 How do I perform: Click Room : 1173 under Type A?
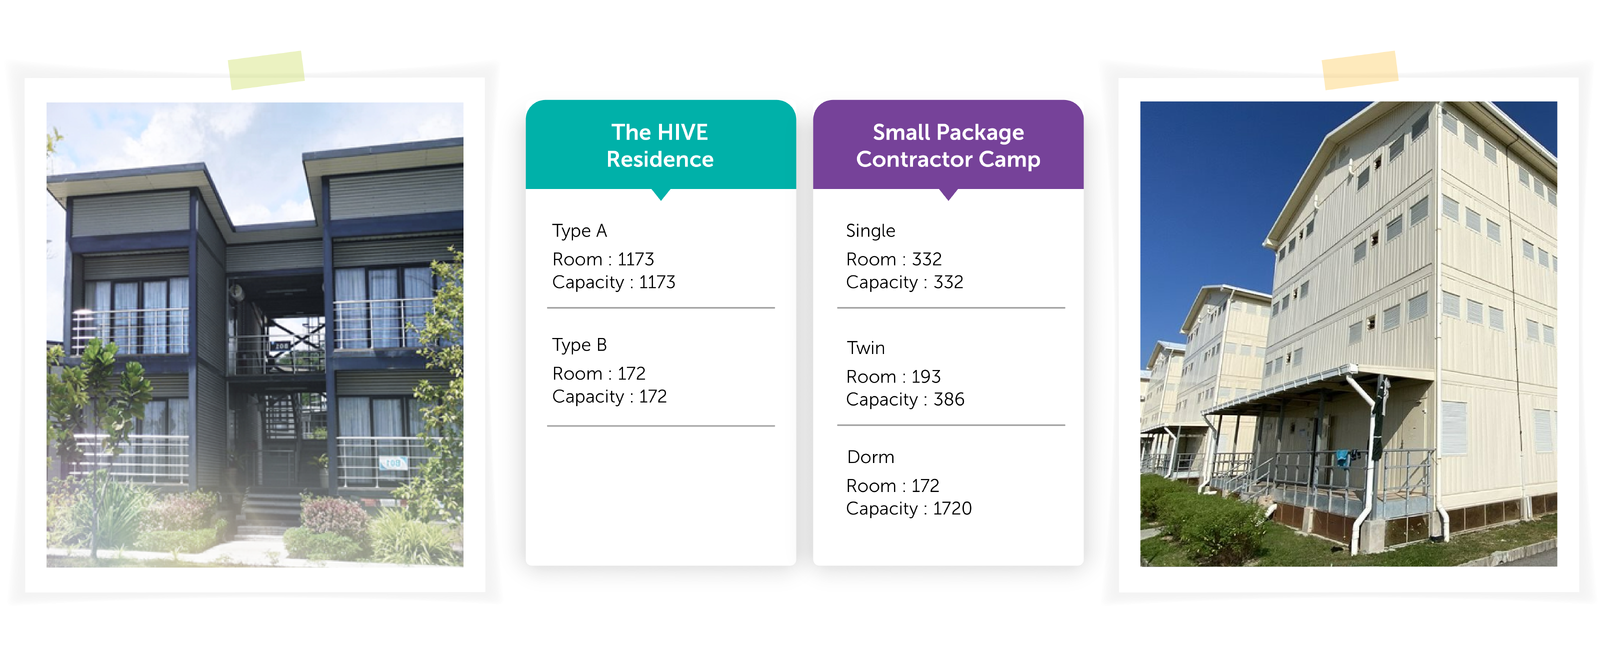coord(603,259)
